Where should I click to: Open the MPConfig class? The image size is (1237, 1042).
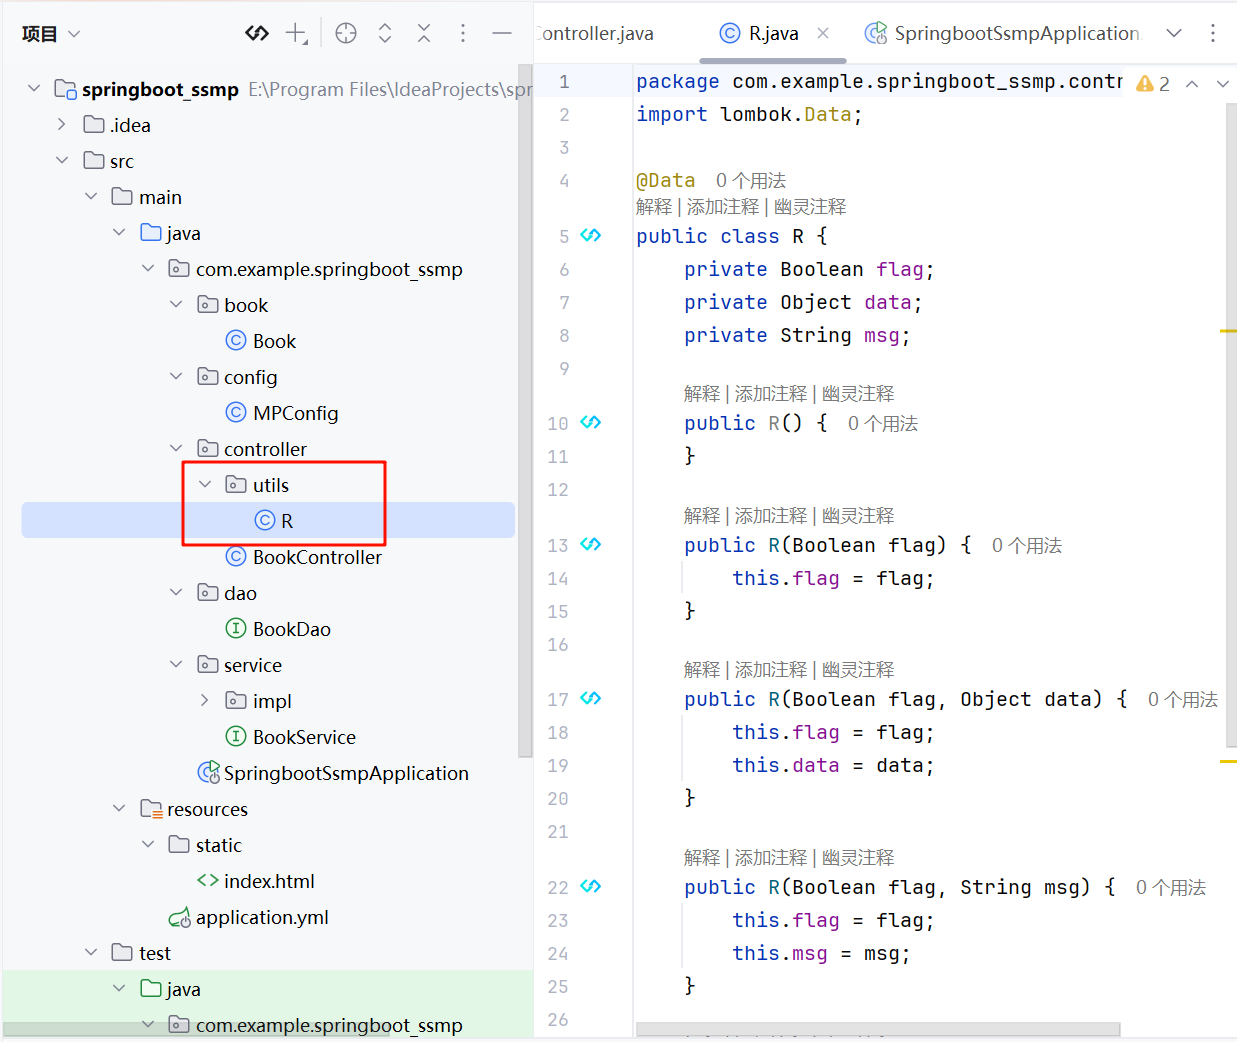pyautogui.click(x=282, y=413)
